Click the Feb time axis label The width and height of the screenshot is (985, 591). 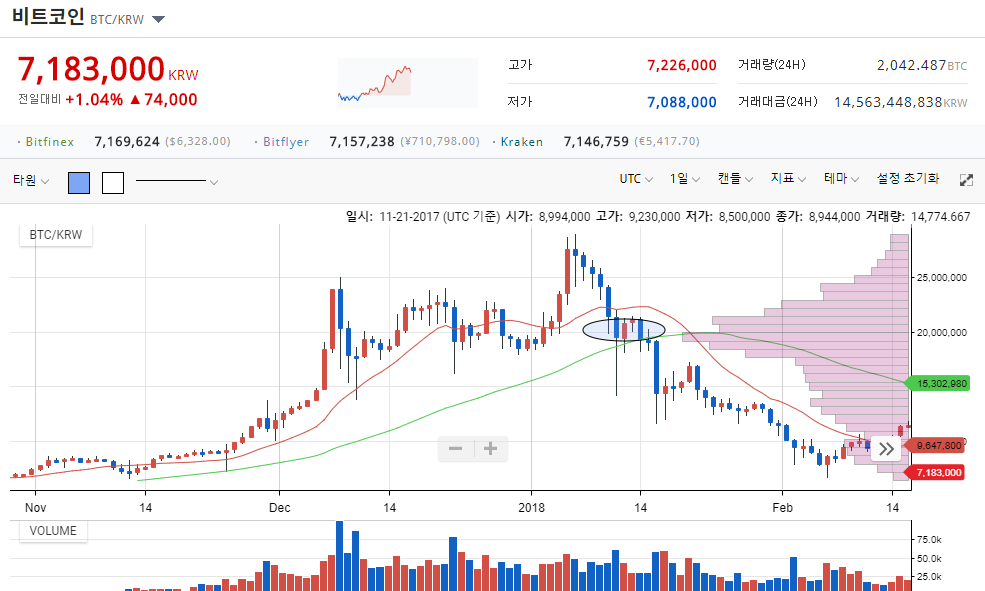782,507
